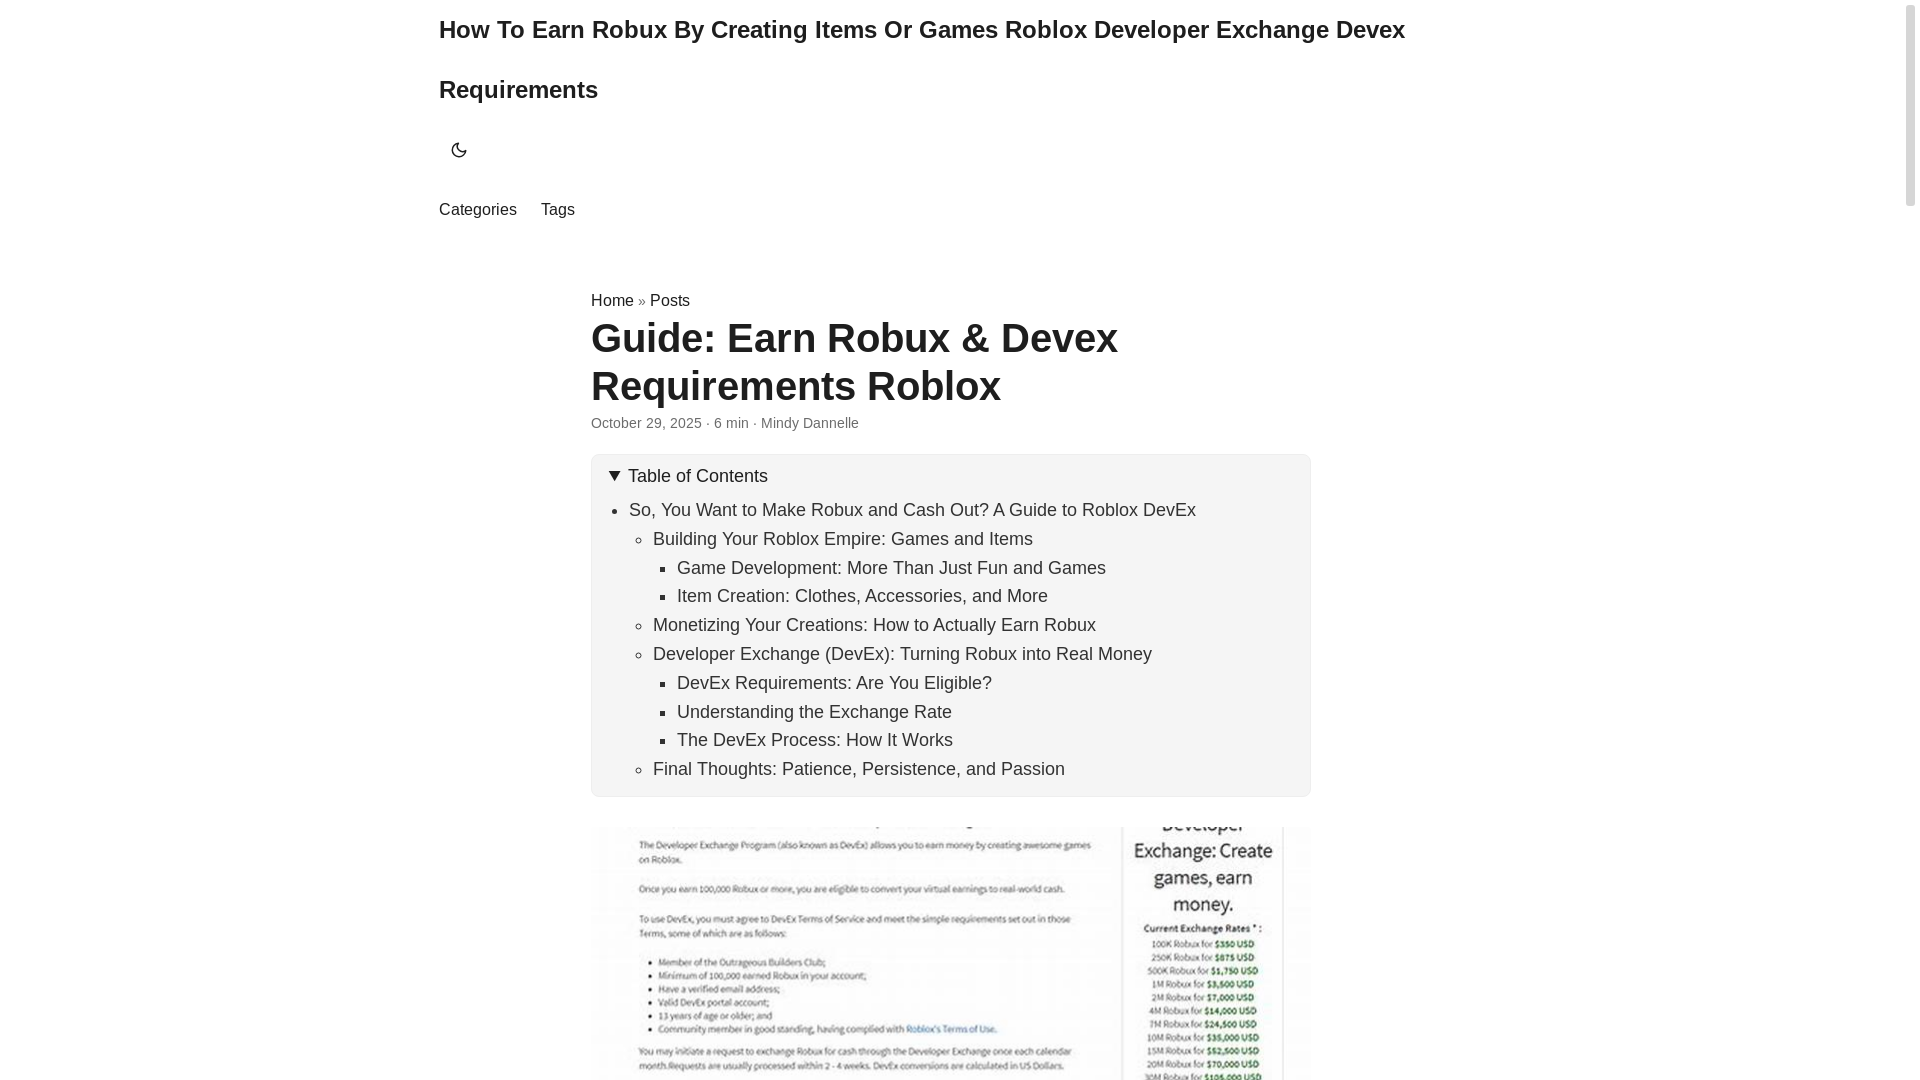Jump to 'Game Development: More Than Just Fun' section
Image resolution: width=1920 pixels, height=1080 pixels.
891,568
